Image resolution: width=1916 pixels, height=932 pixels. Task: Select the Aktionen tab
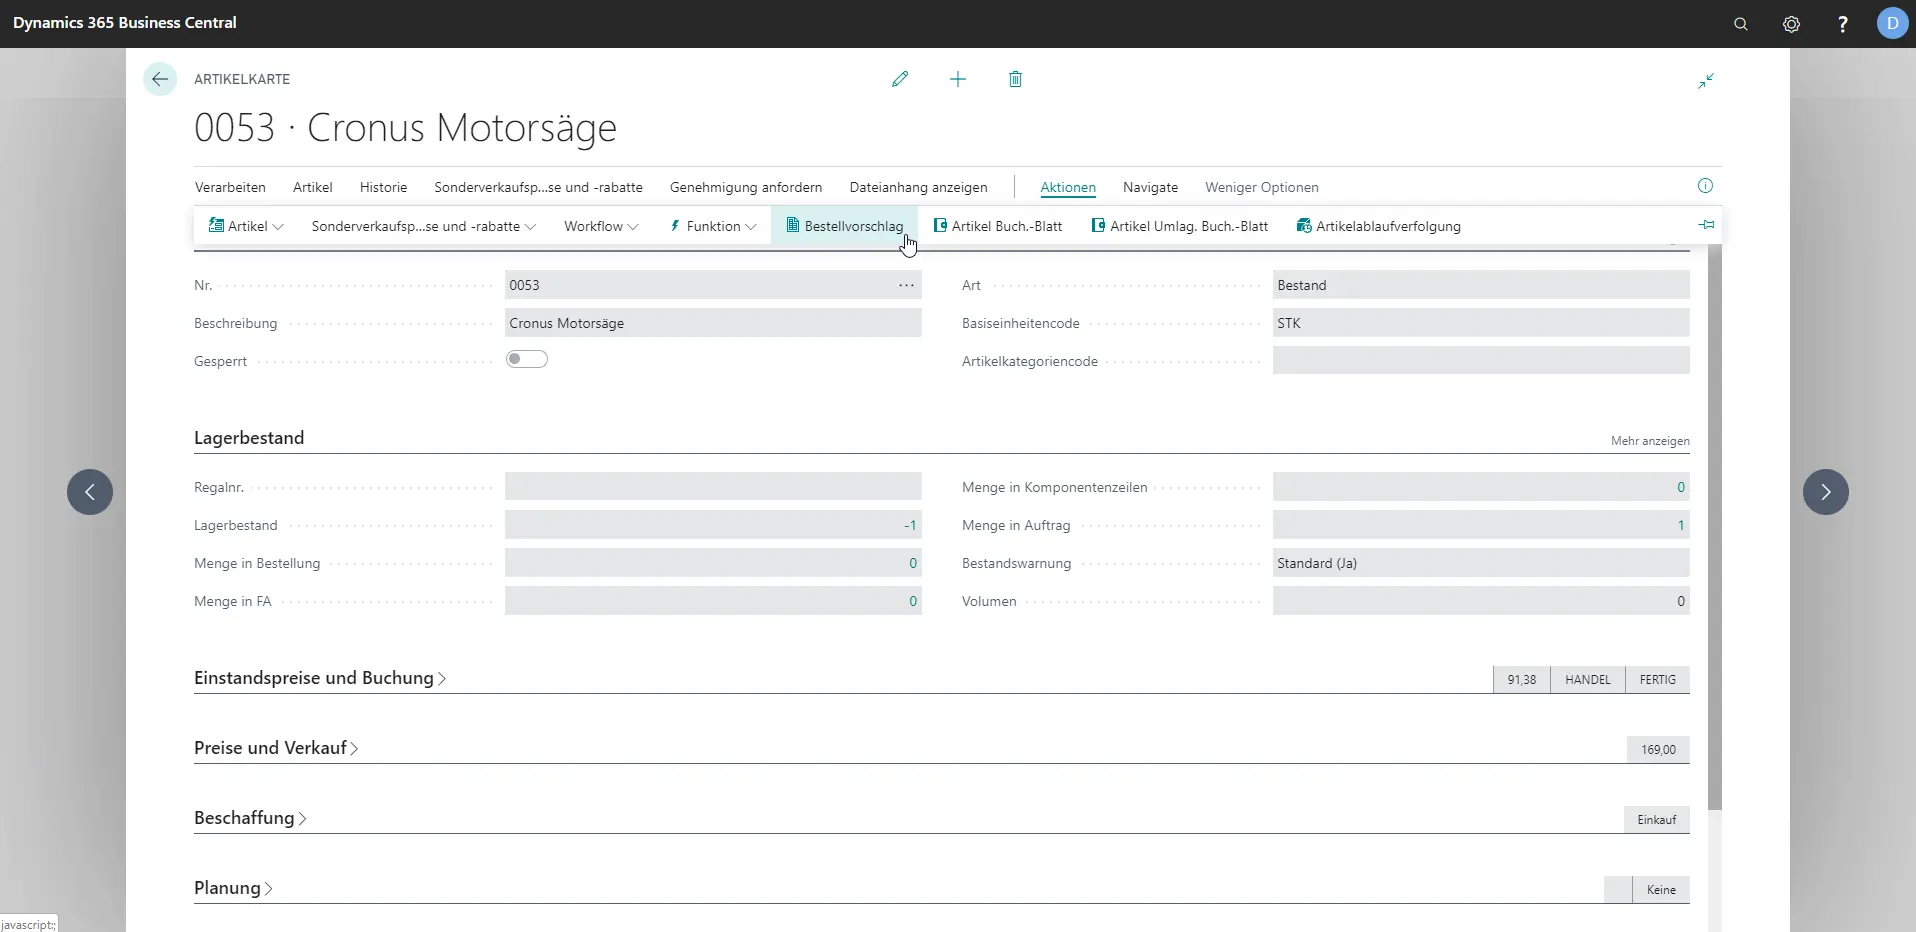1068,187
